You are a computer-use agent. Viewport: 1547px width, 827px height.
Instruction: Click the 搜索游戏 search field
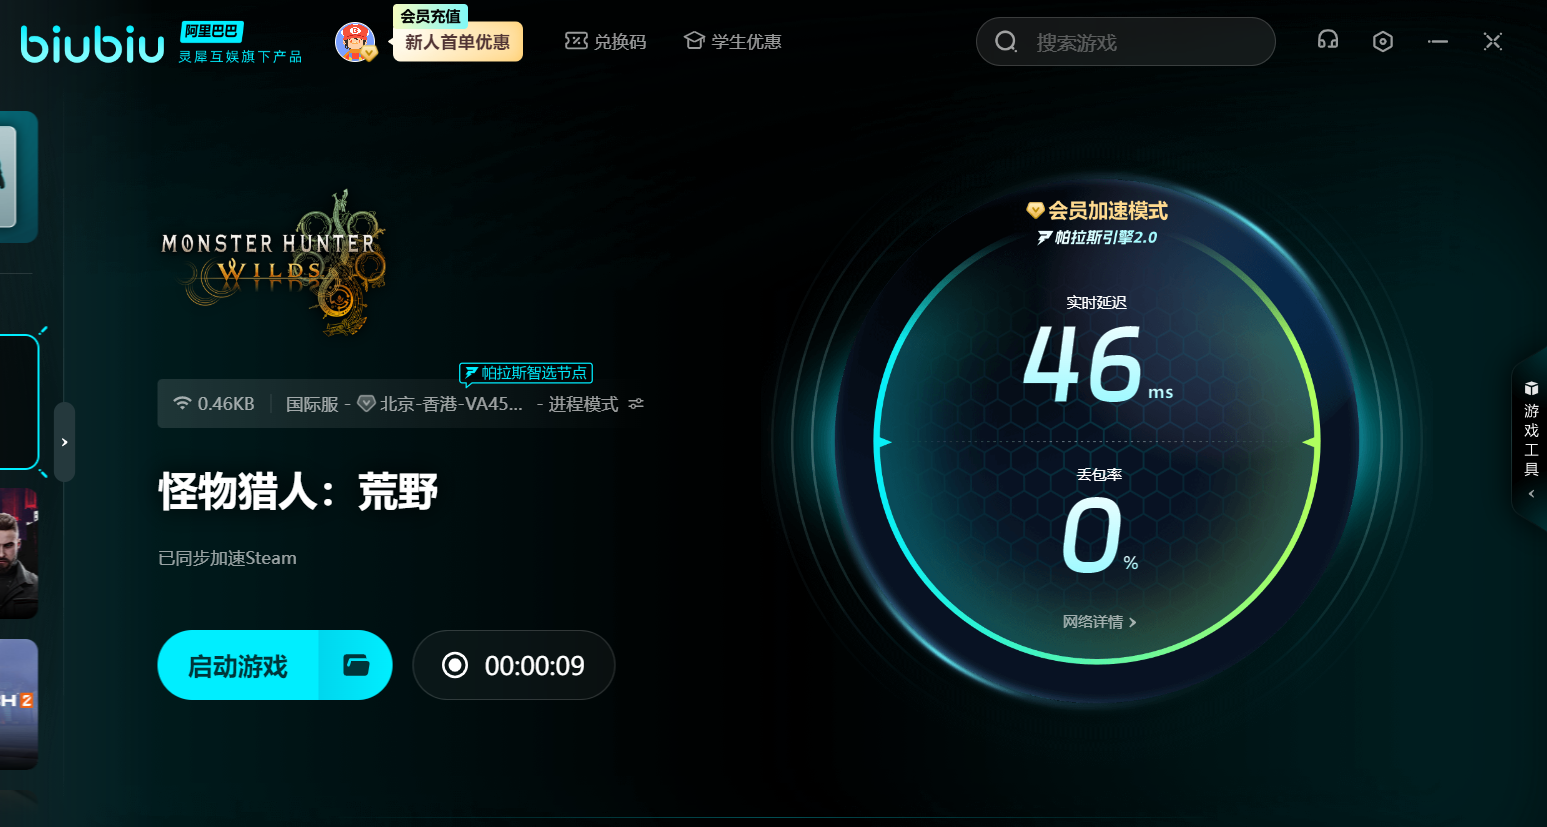click(1126, 42)
